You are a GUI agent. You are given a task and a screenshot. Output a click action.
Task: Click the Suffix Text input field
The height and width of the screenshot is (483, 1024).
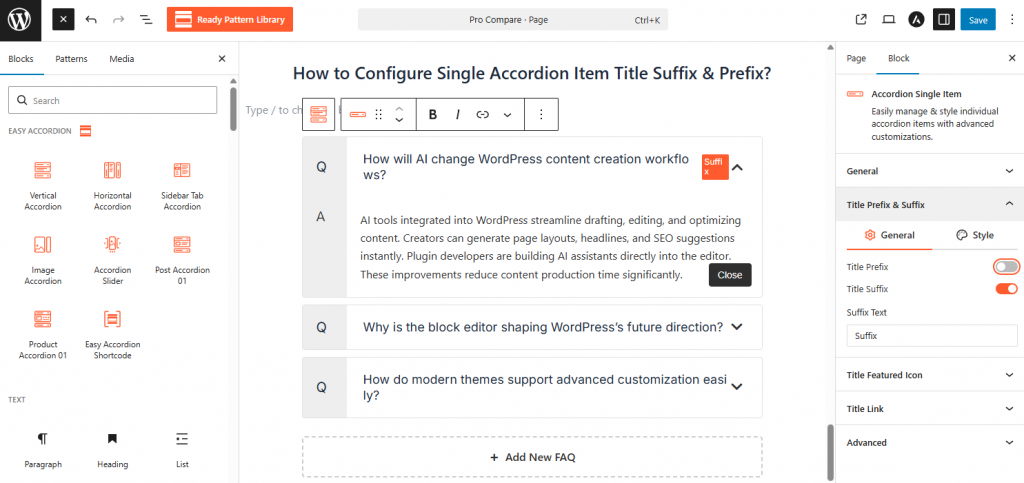point(932,336)
